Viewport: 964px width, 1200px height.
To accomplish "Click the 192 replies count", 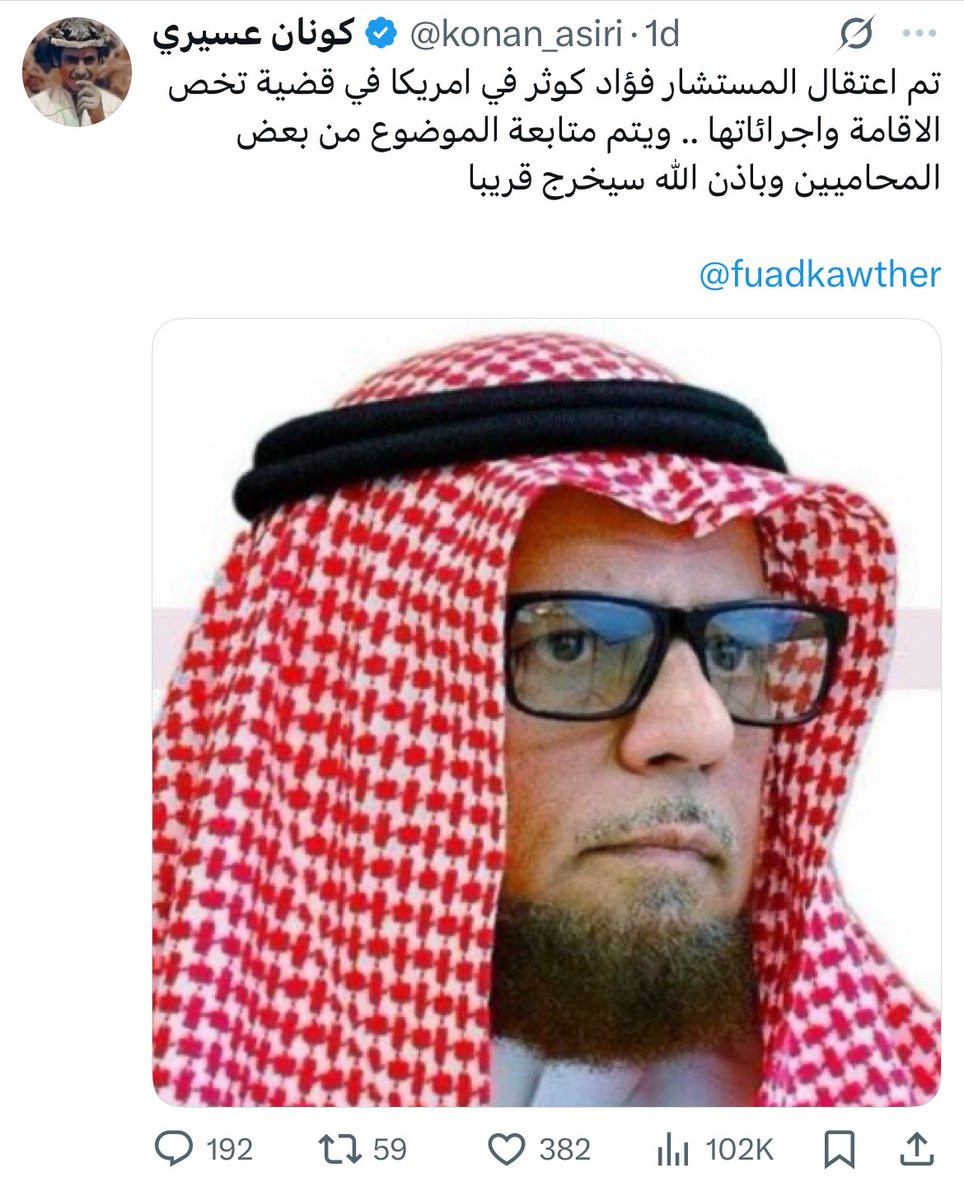I will click(x=230, y=1150).
